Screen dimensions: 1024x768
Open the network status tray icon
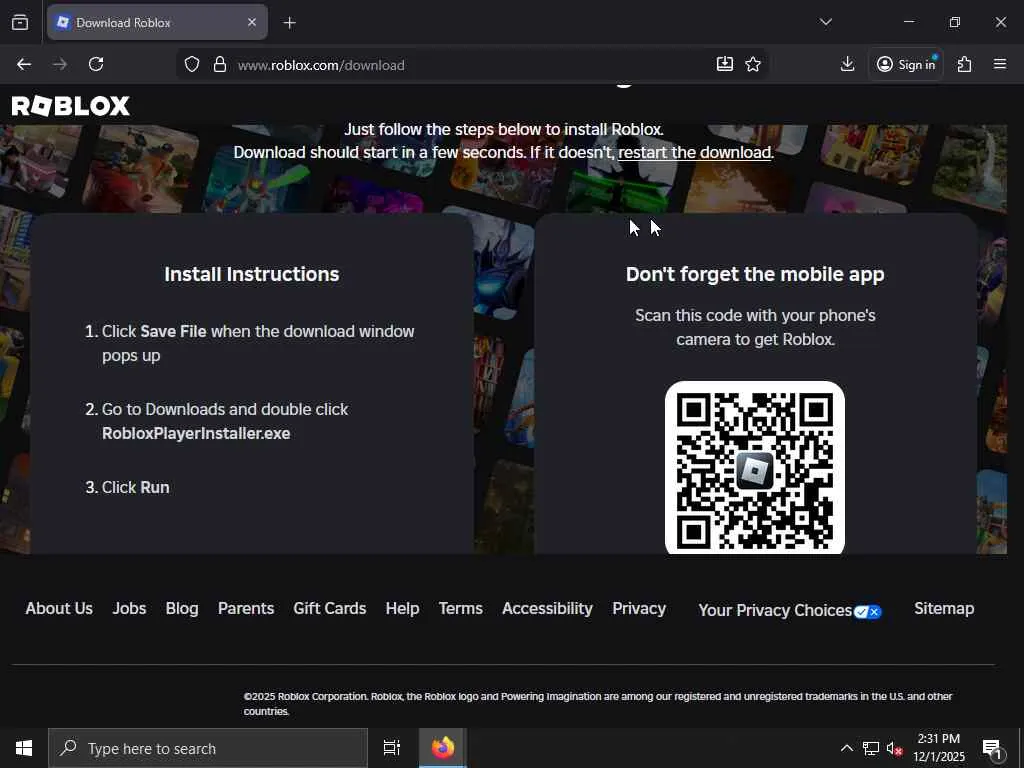click(871, 748)
